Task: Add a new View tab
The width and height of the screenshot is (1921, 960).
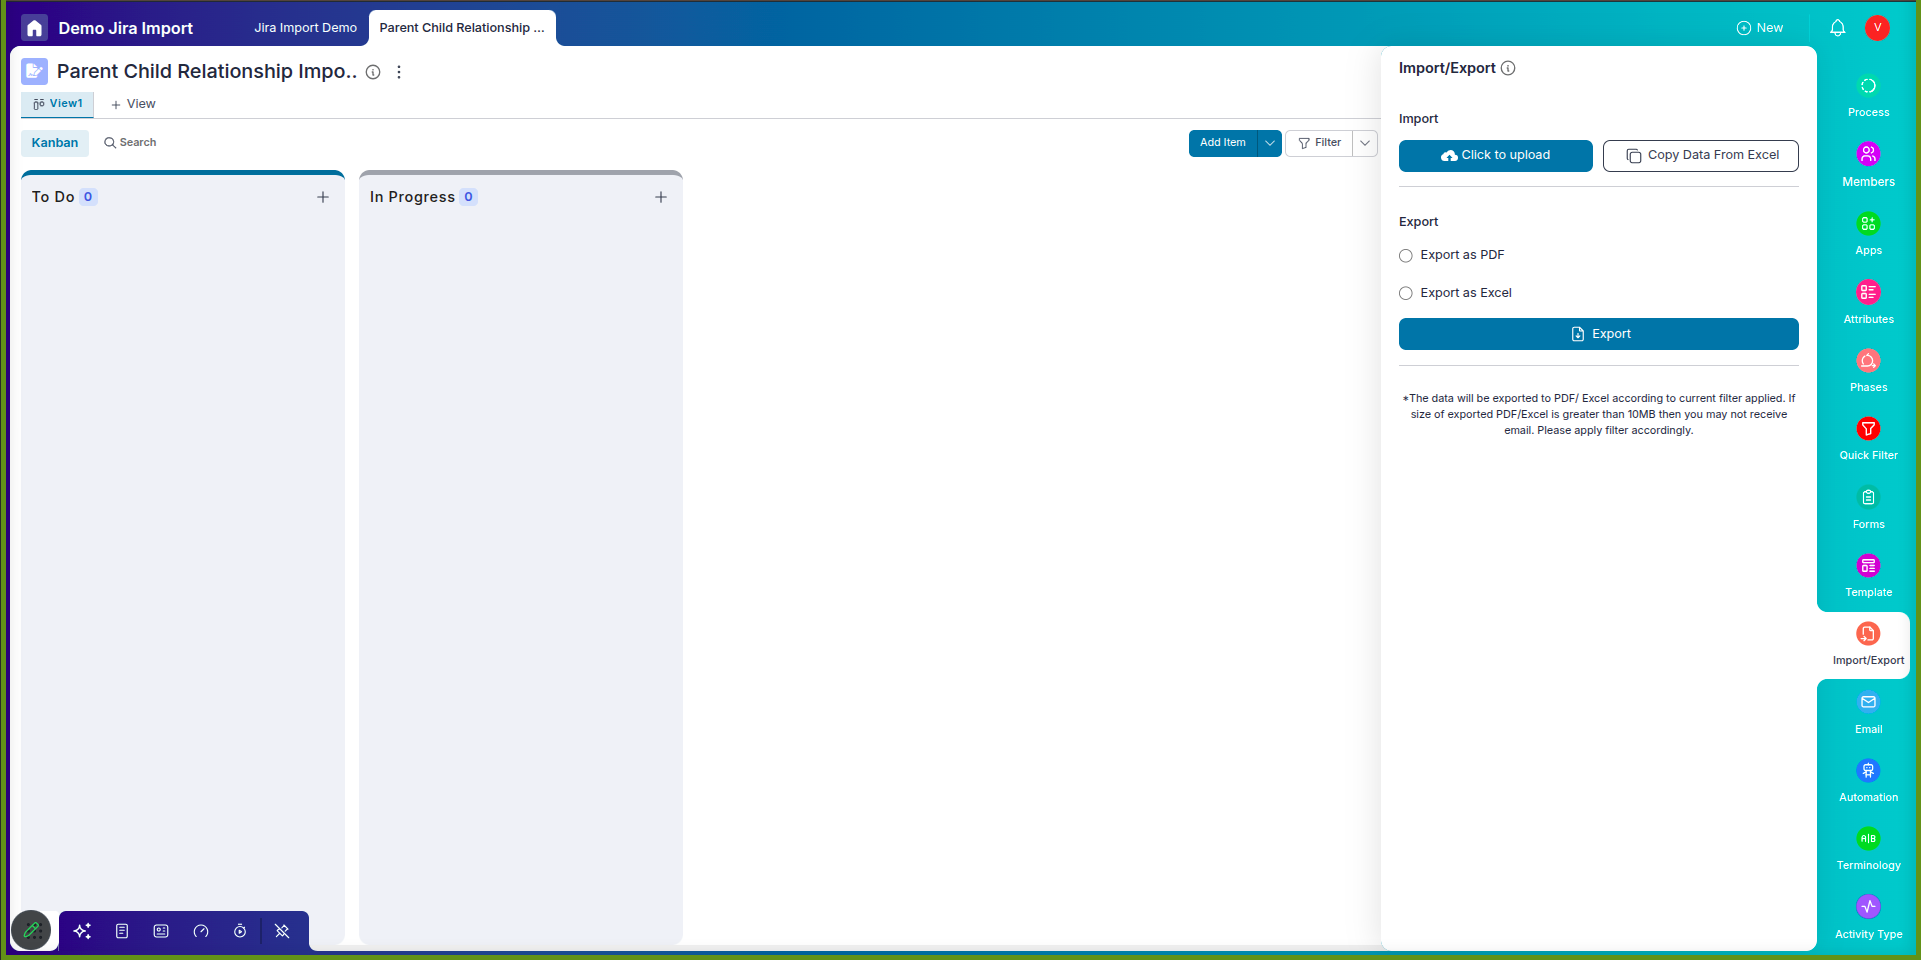Action: coord(133,104)
